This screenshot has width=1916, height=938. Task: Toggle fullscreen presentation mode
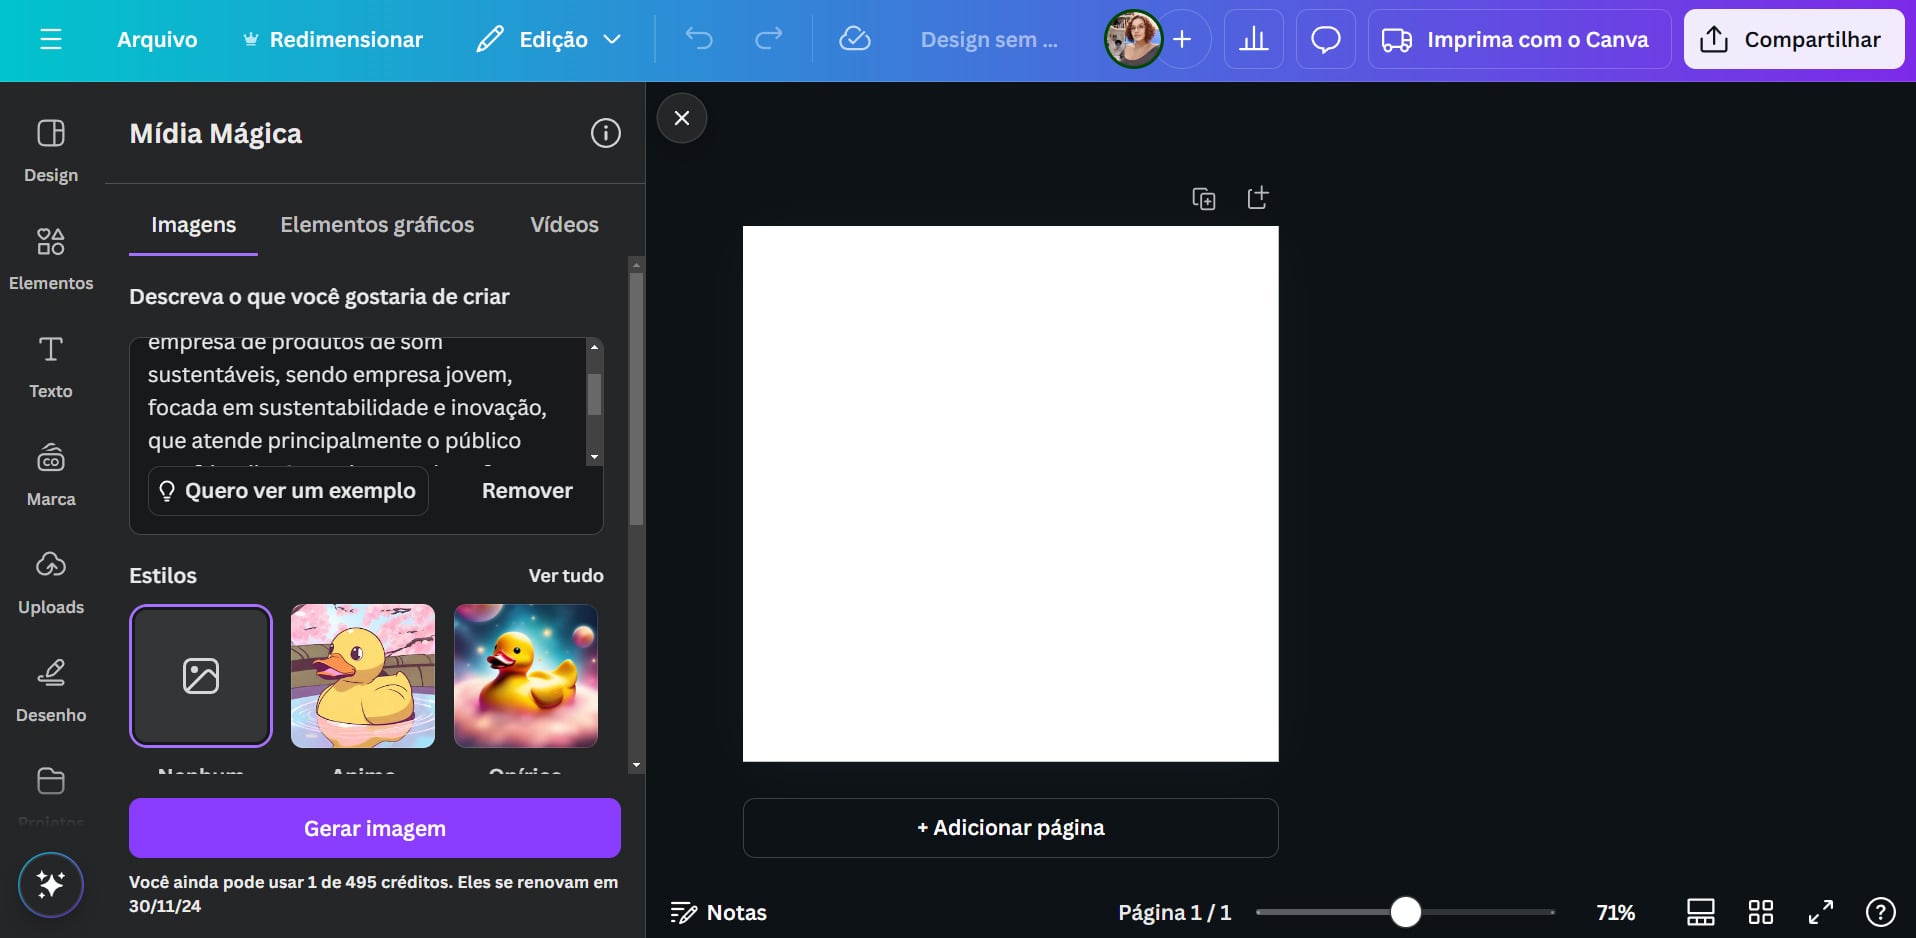tap(1820, 912)
